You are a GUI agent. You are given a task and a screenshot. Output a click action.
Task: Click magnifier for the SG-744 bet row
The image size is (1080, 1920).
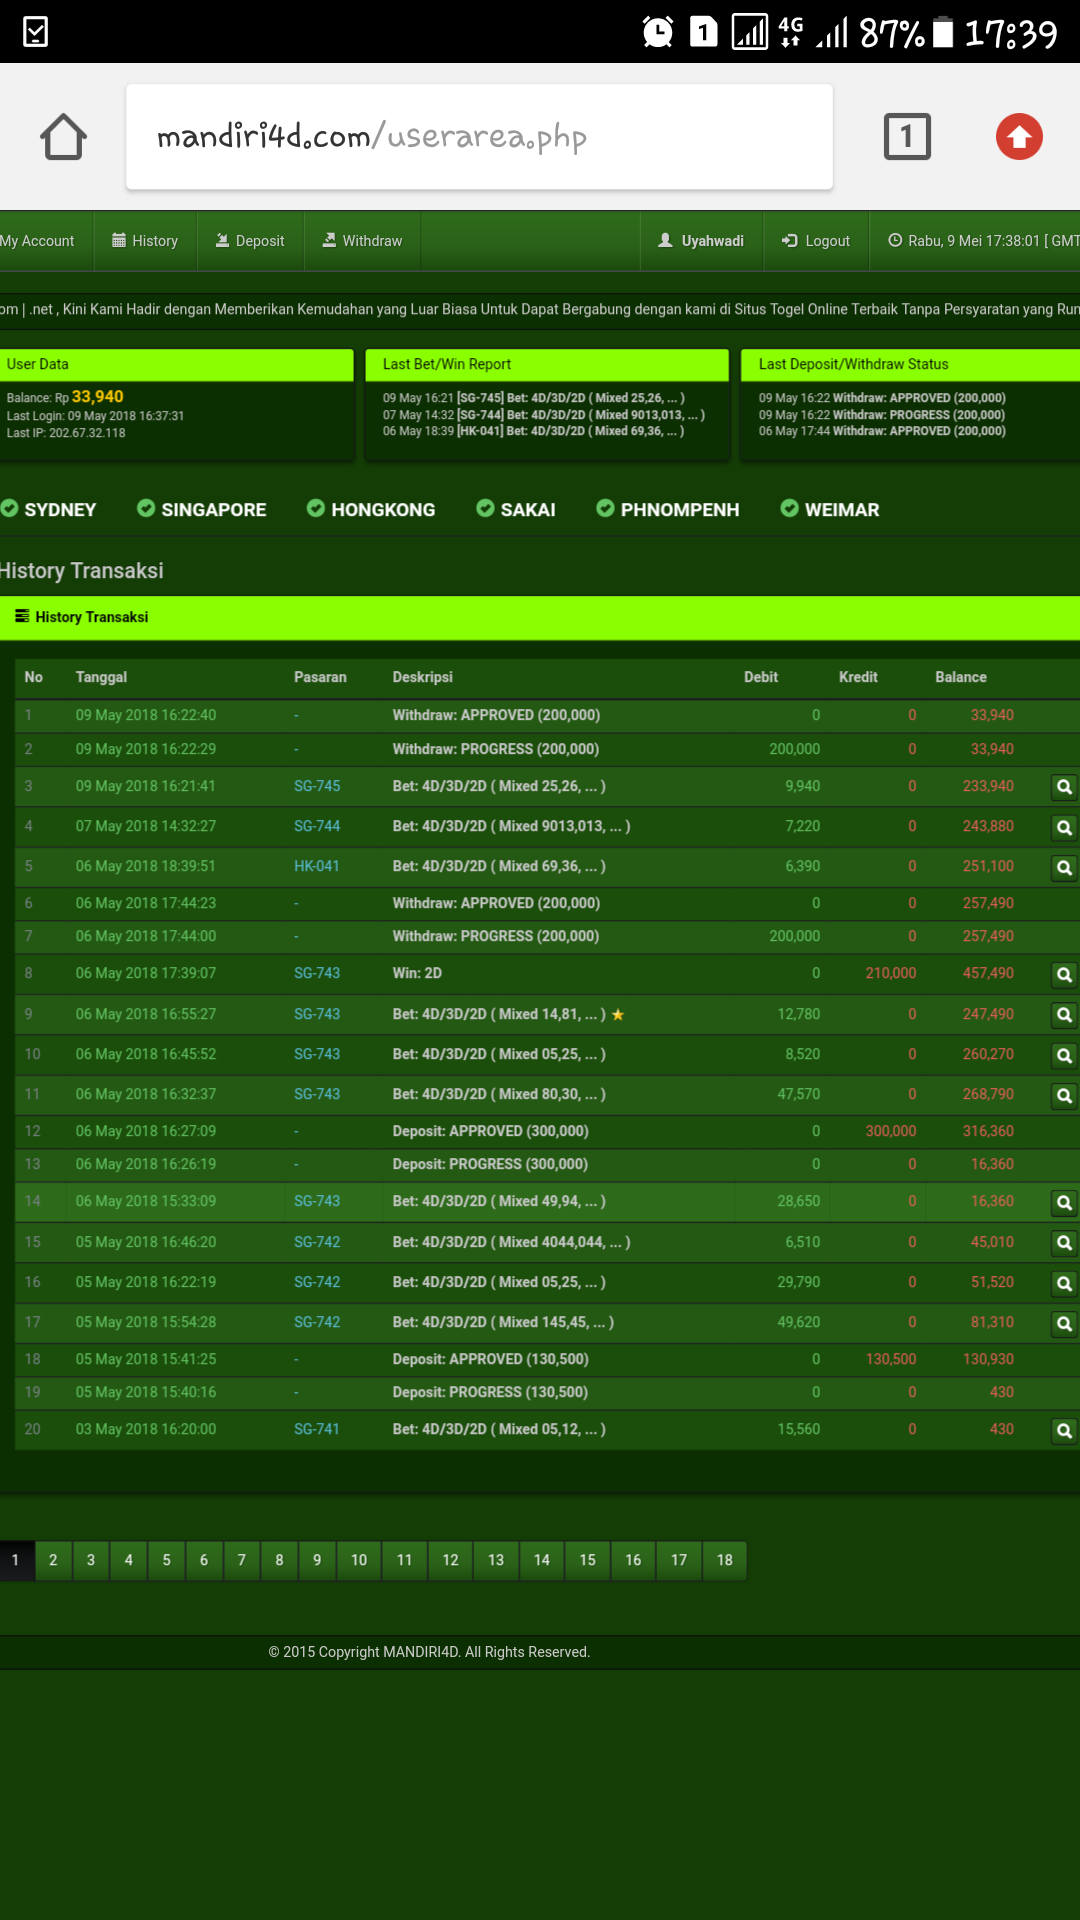click(x=1064, y=827)
